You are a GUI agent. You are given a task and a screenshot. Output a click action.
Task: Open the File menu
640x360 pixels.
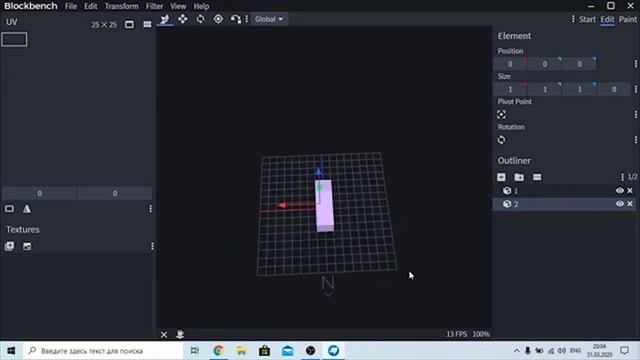coord(71,6)
